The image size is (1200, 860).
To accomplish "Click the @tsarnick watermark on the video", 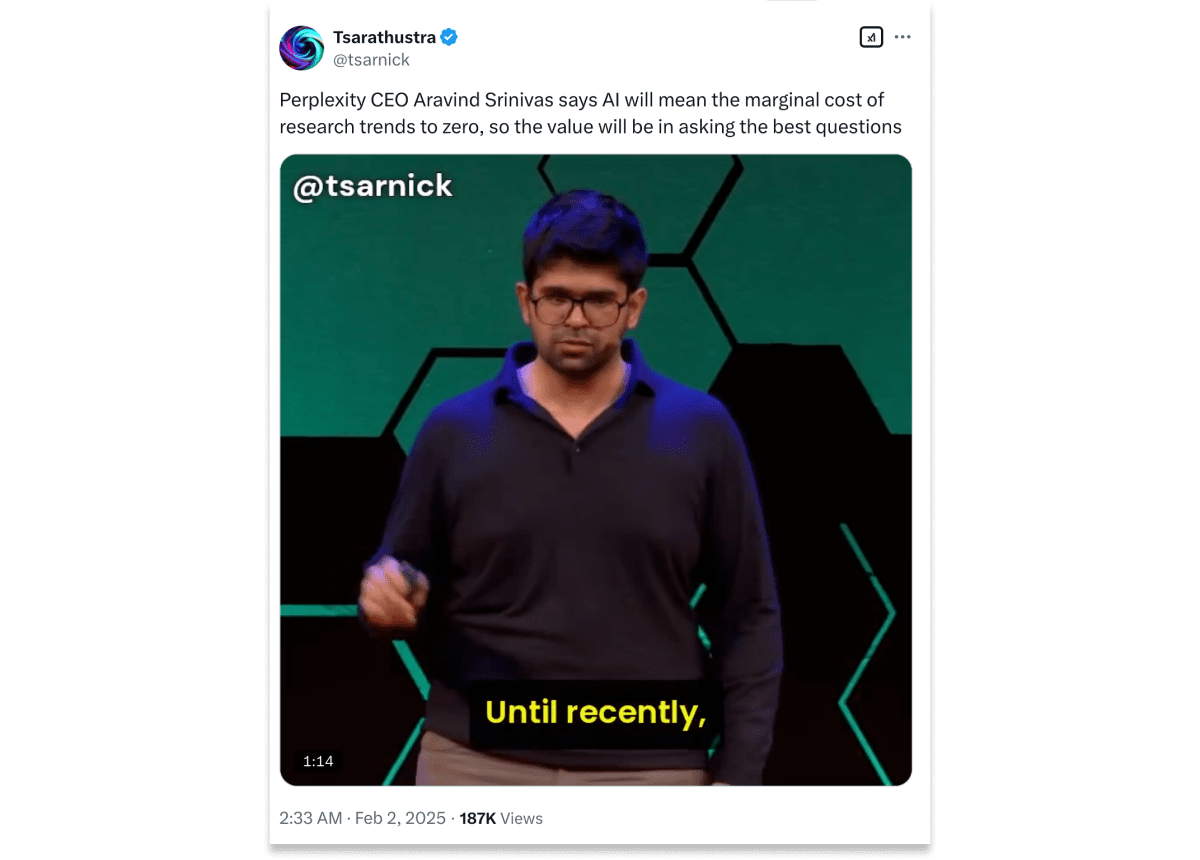I will click(x=373, y=186).
